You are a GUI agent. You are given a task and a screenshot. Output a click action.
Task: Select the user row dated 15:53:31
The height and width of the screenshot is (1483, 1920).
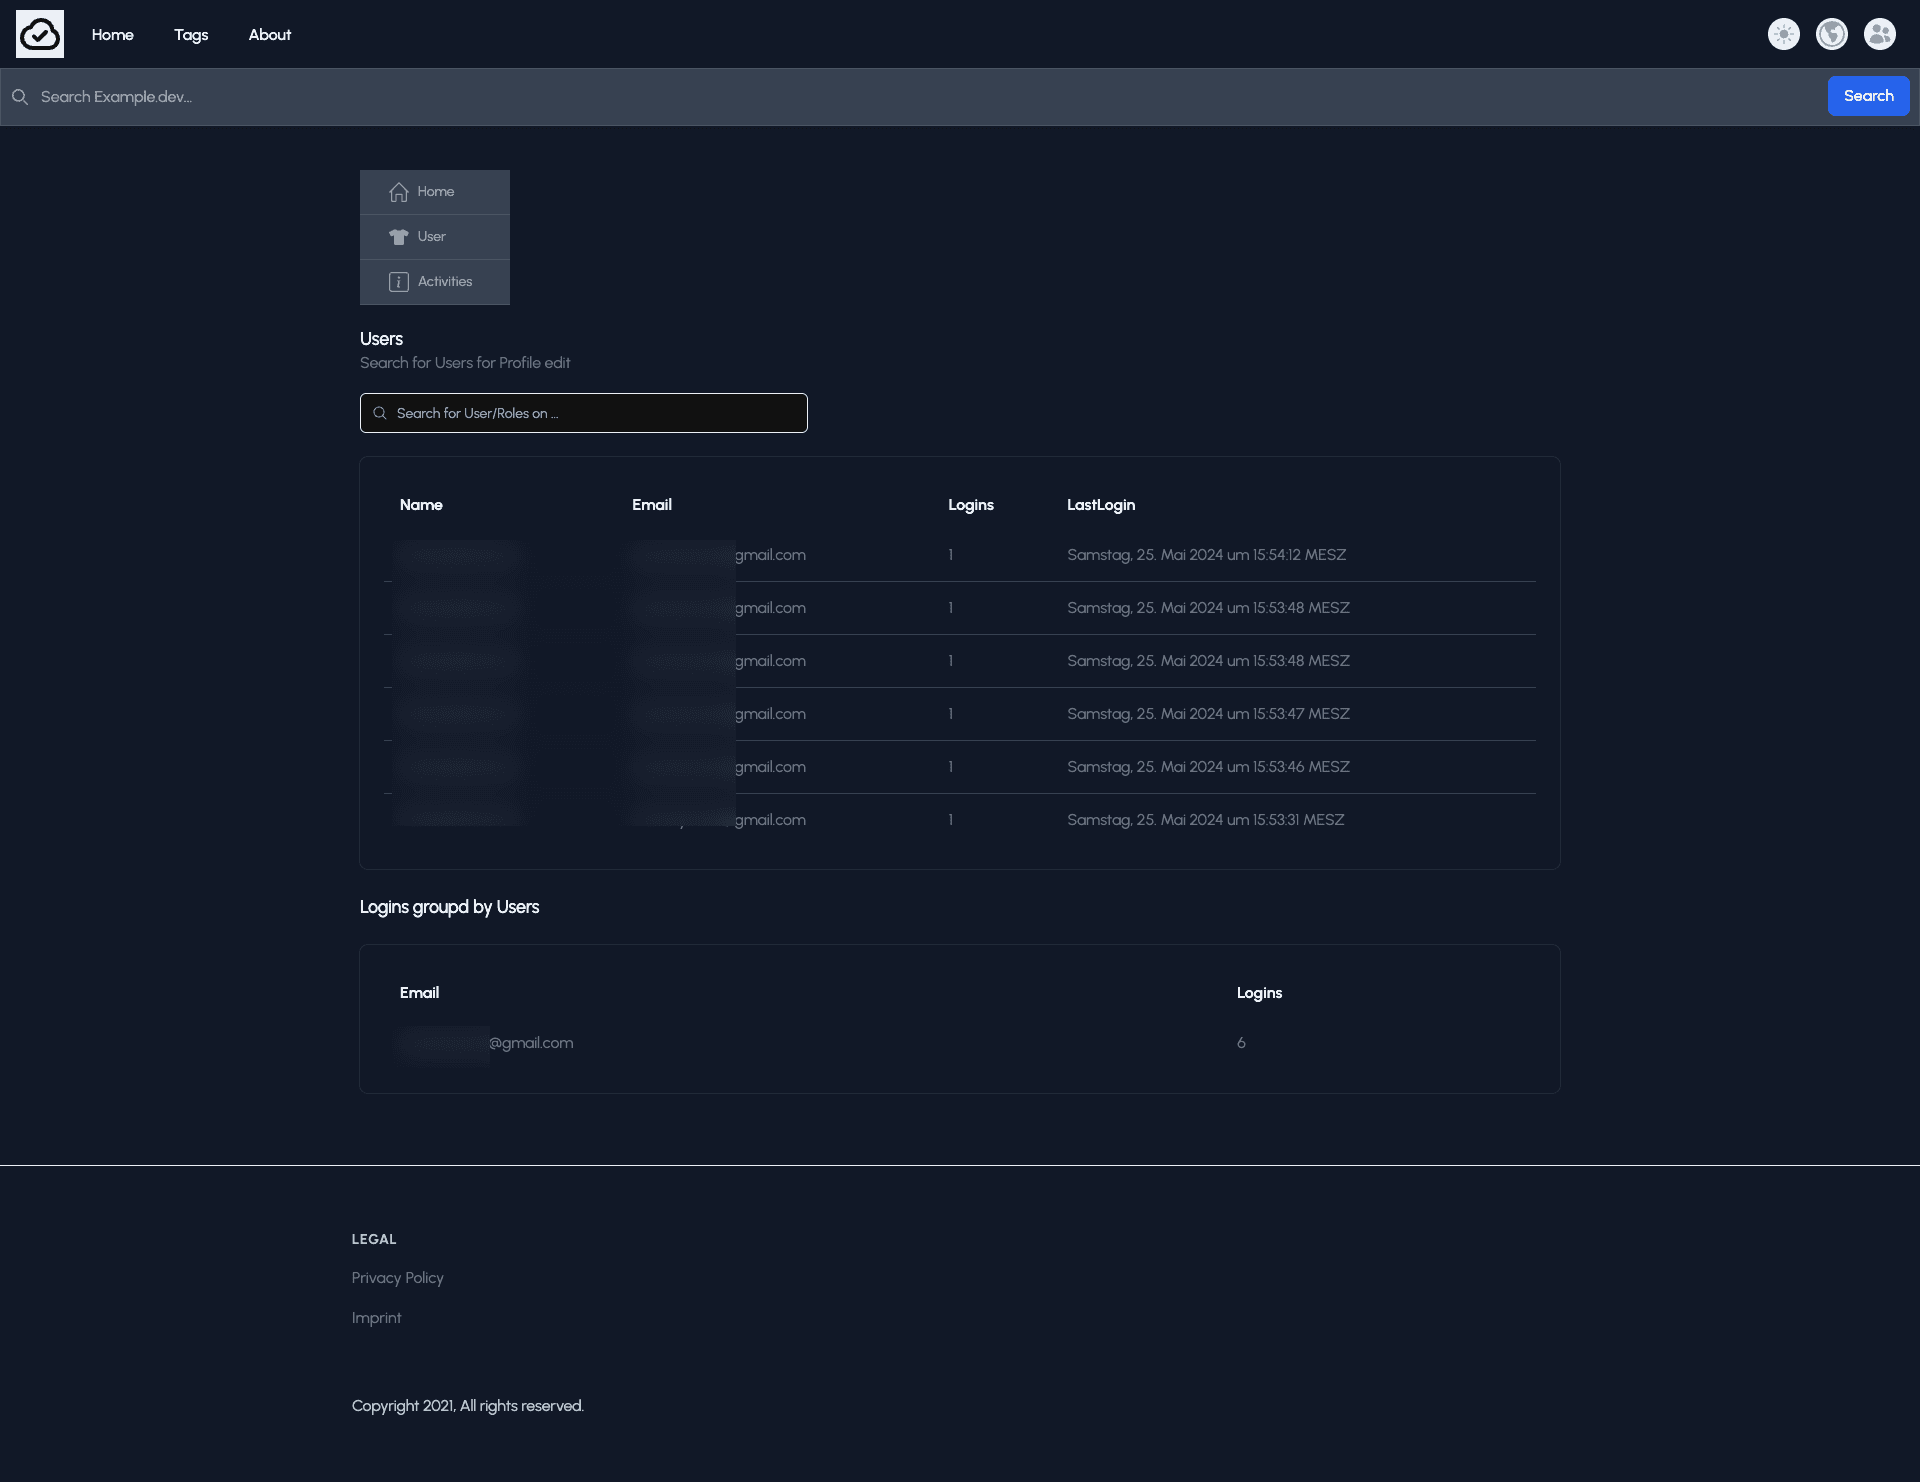[1205, 820]
